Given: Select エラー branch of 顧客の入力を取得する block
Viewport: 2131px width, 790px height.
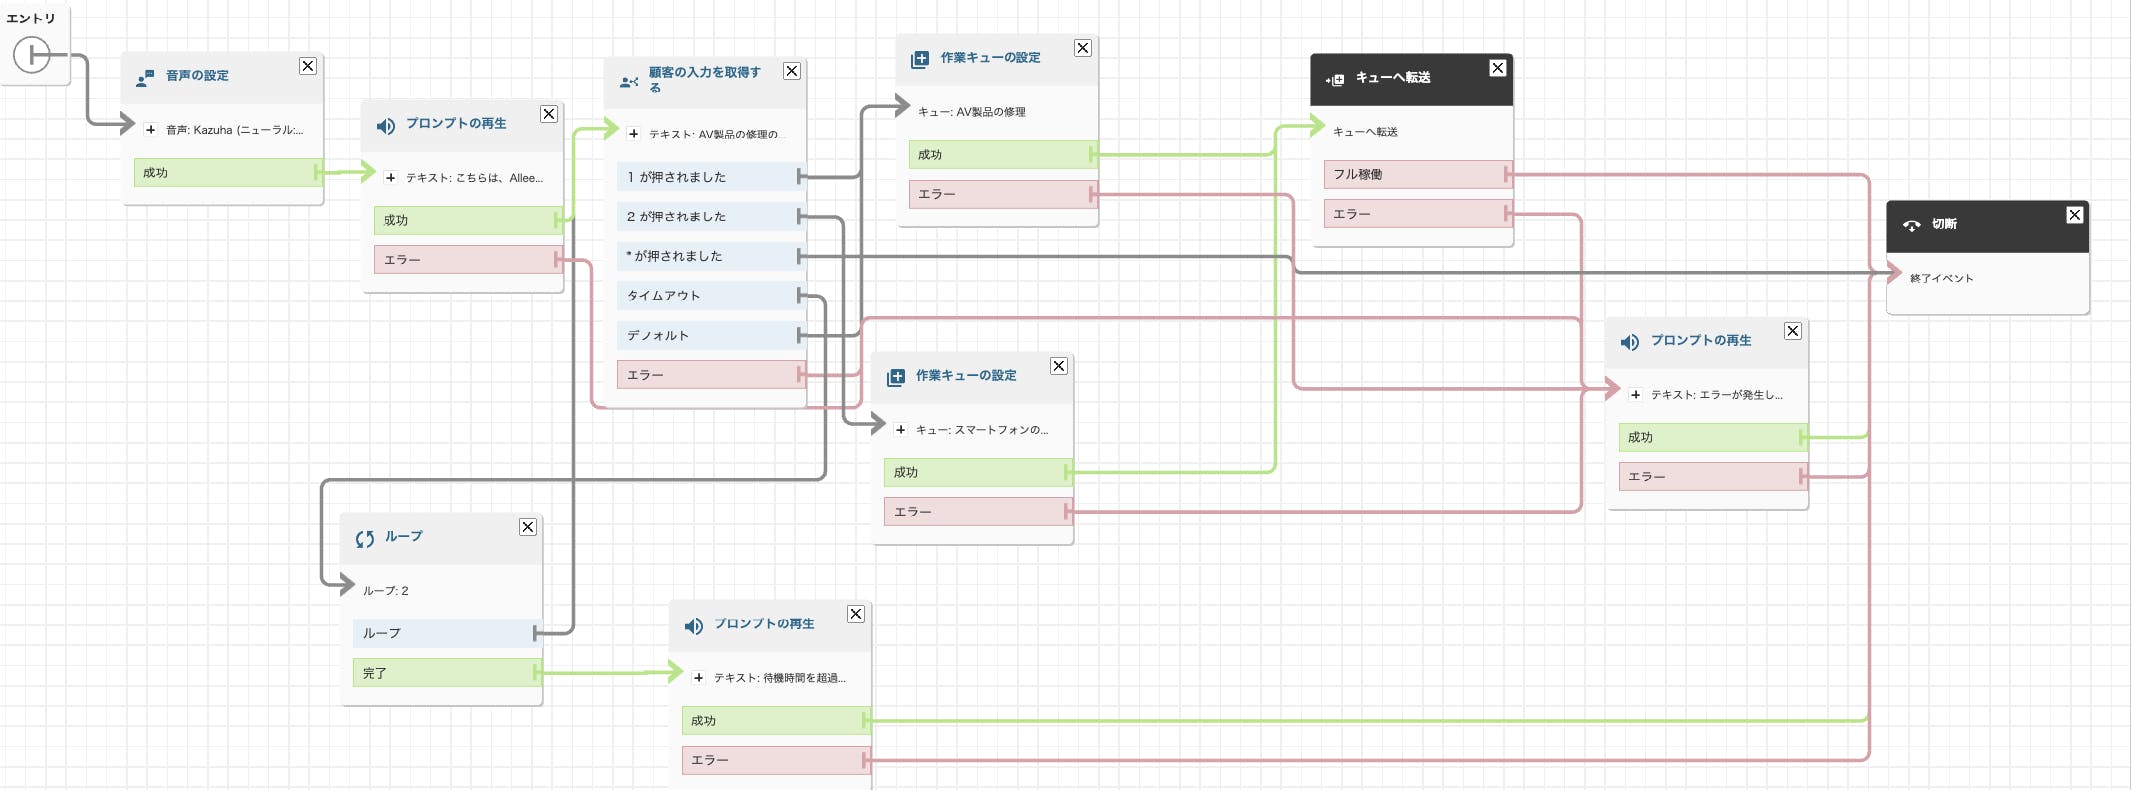Looking at the screenshot, I should 710,375.
